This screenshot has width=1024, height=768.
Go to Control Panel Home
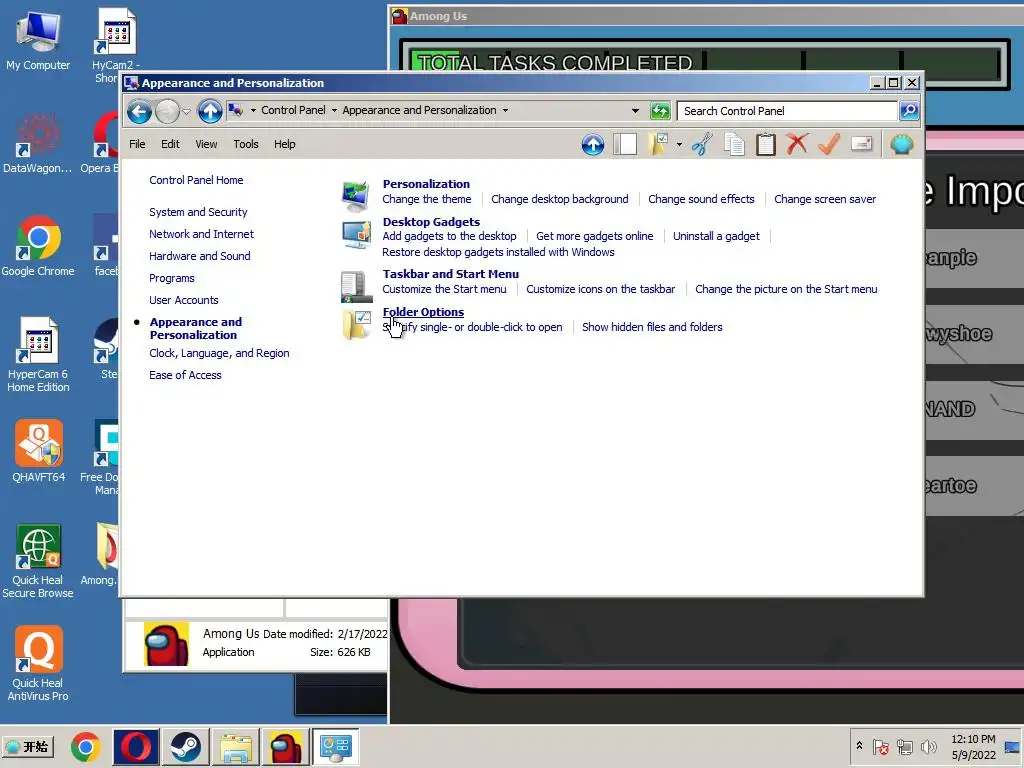pyautogui.click(x=196, y=180)
